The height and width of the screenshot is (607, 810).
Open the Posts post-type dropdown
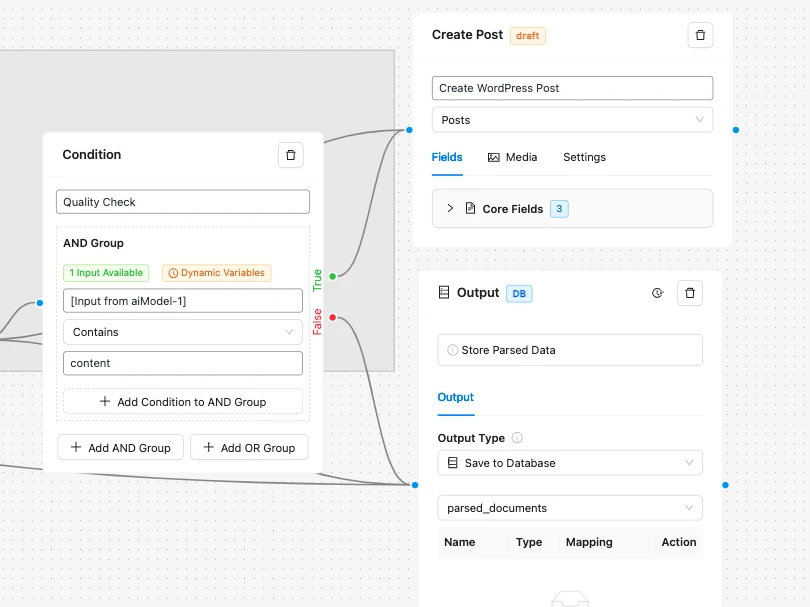572,120
